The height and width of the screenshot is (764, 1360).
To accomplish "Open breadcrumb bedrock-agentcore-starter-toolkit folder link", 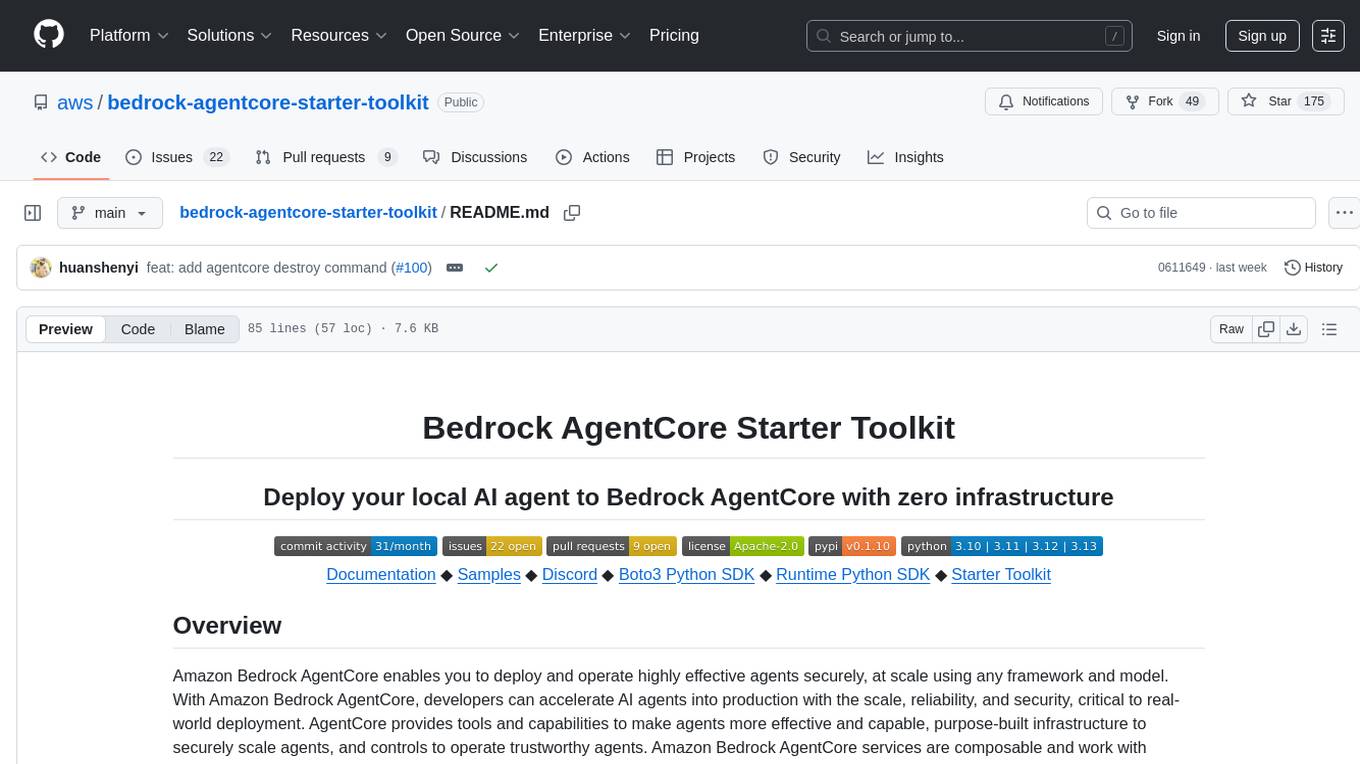I will tap(308, 213).
